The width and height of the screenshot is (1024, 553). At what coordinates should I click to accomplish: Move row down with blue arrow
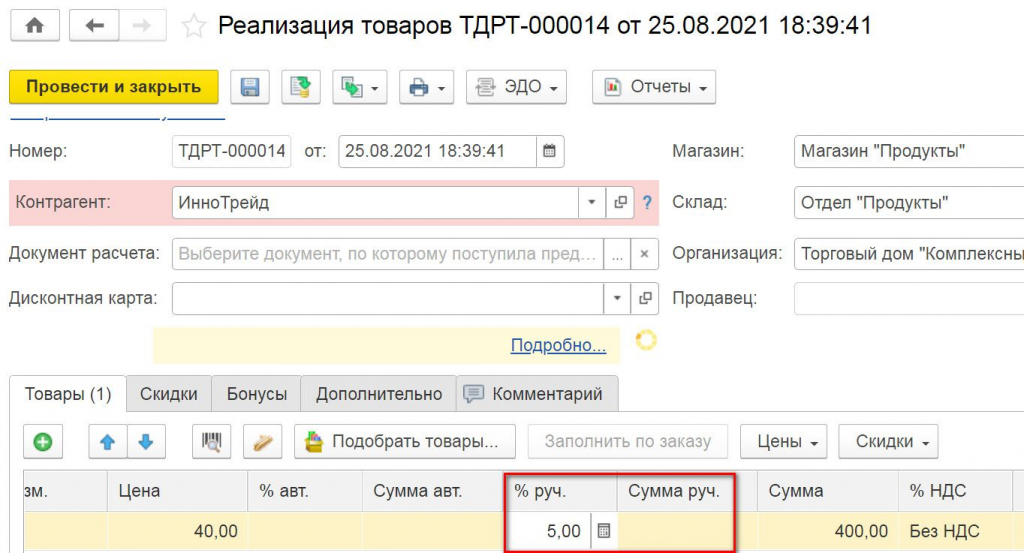click(x=146, y=442)
